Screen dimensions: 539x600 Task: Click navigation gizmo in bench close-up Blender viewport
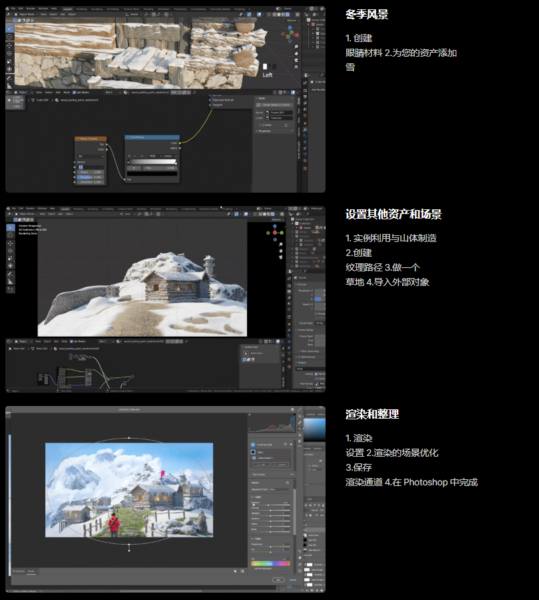coord(290,34)
